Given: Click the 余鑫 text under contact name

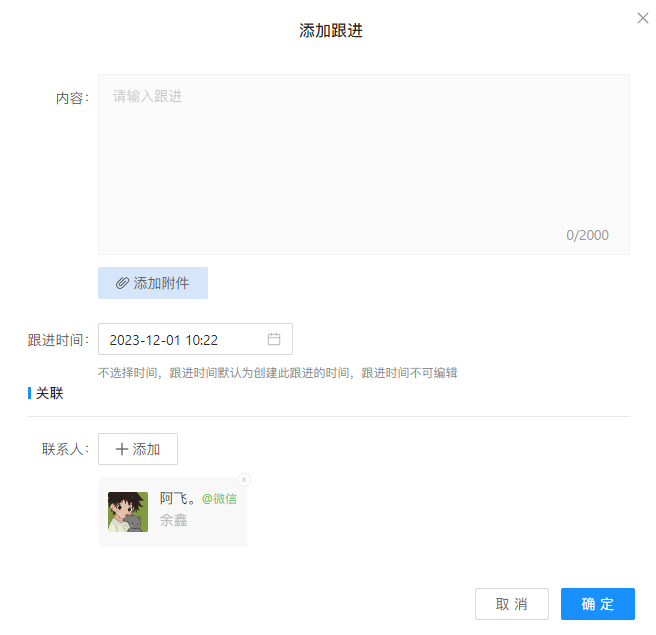Looking at the screenshot, I should tap(173, 520).
